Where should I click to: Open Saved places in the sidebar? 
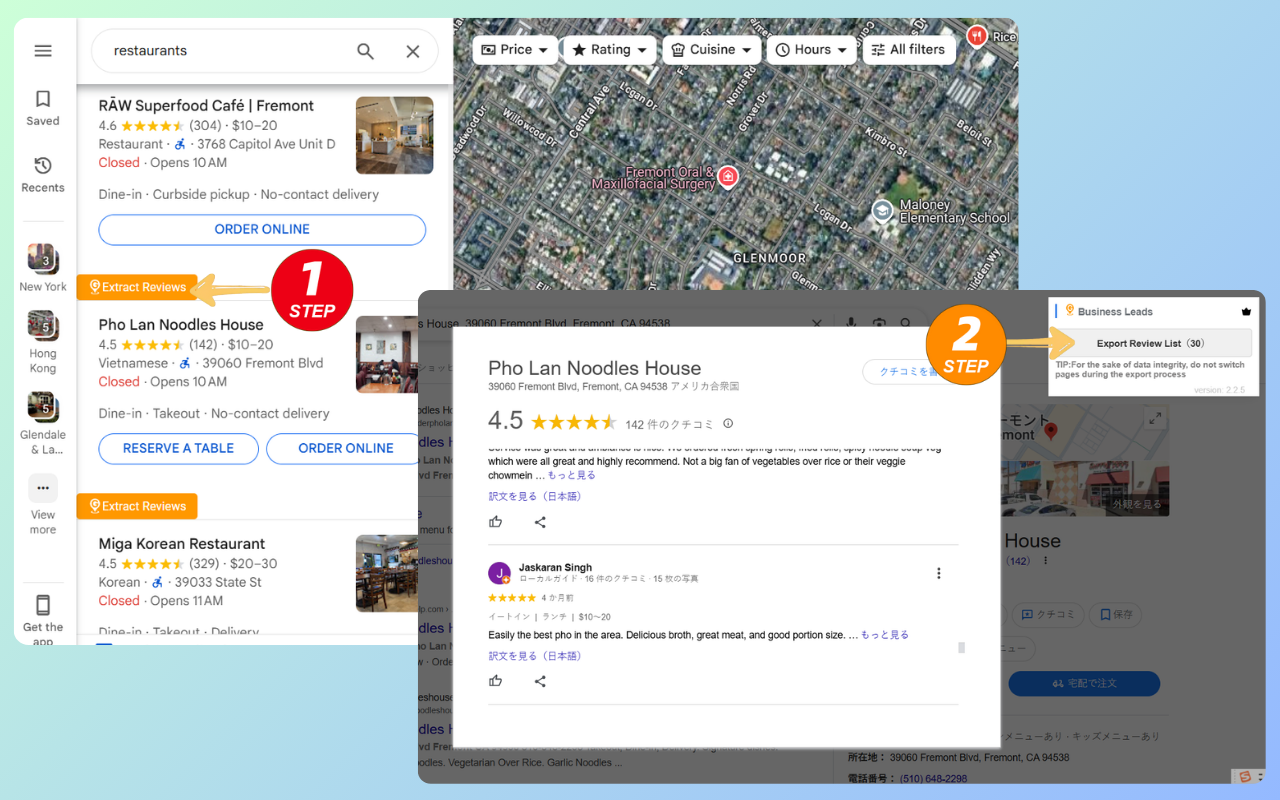point(43,108)
